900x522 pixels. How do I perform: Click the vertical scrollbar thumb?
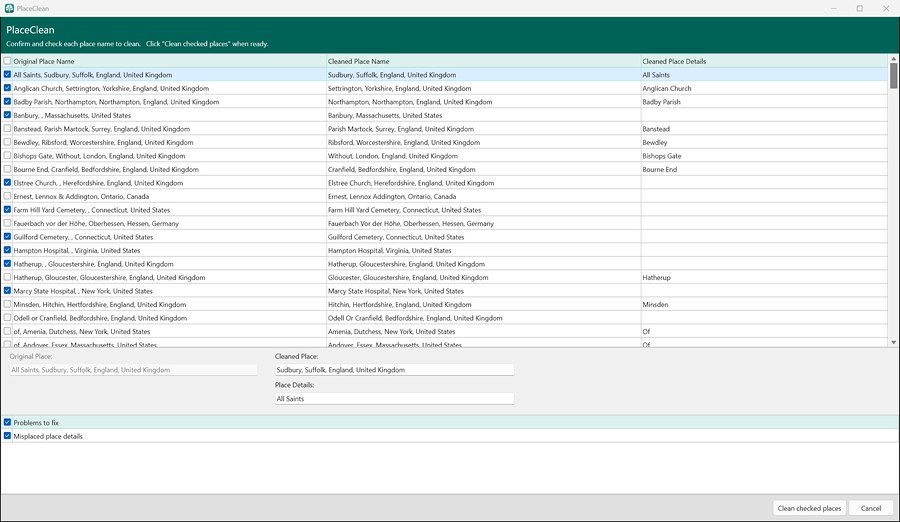pos(894,76)
